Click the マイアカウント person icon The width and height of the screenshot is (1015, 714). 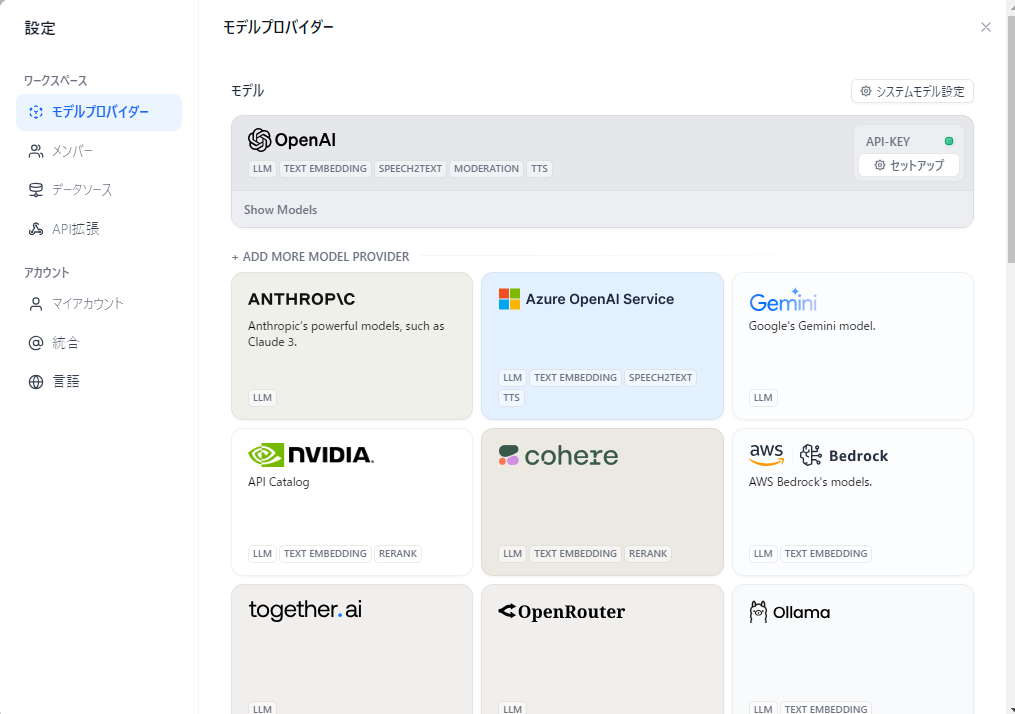click(x=36, y=304)
